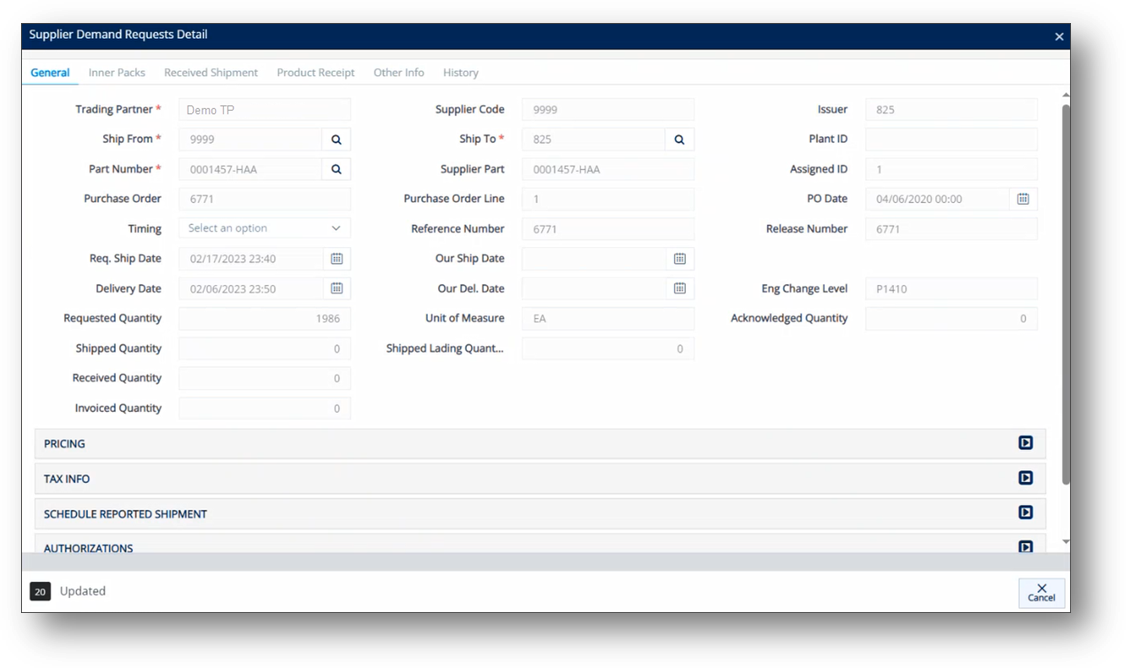Click the Req. Ship Date field
The width and height of the screenshot is (1126, 668).
point(251,259)
